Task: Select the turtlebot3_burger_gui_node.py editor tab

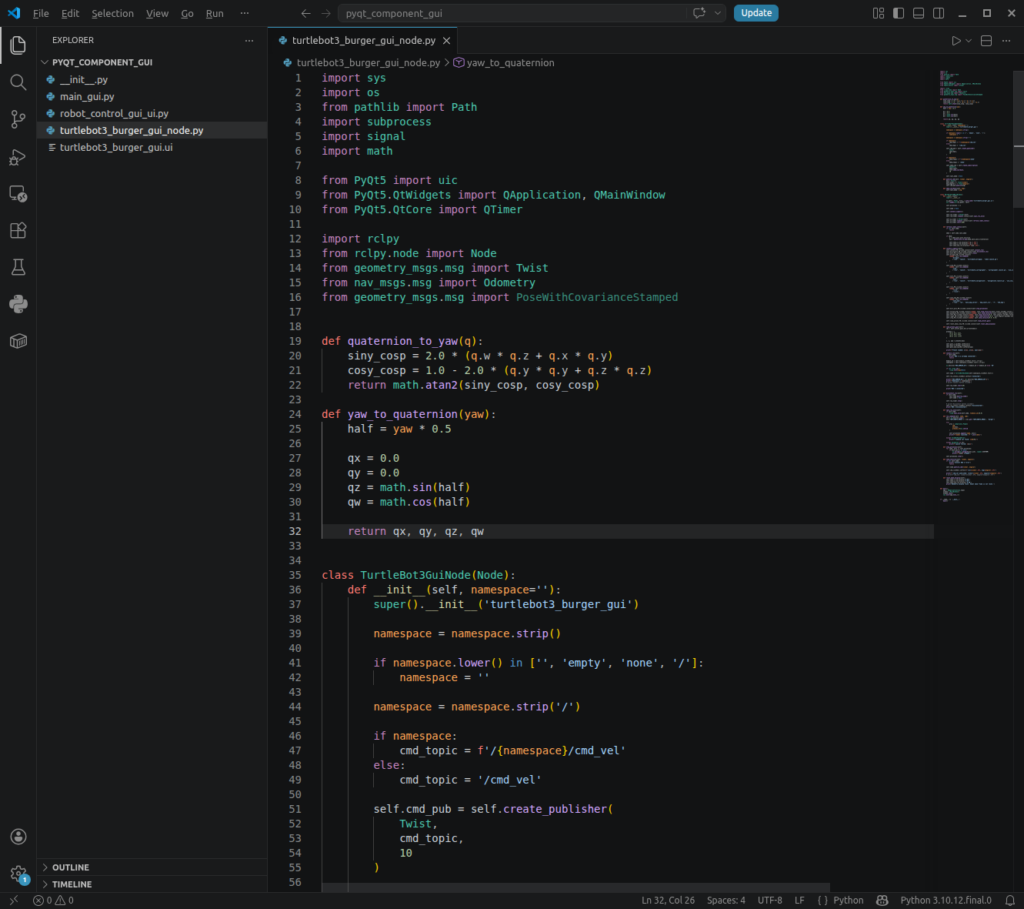Action: tap(363, 40)
